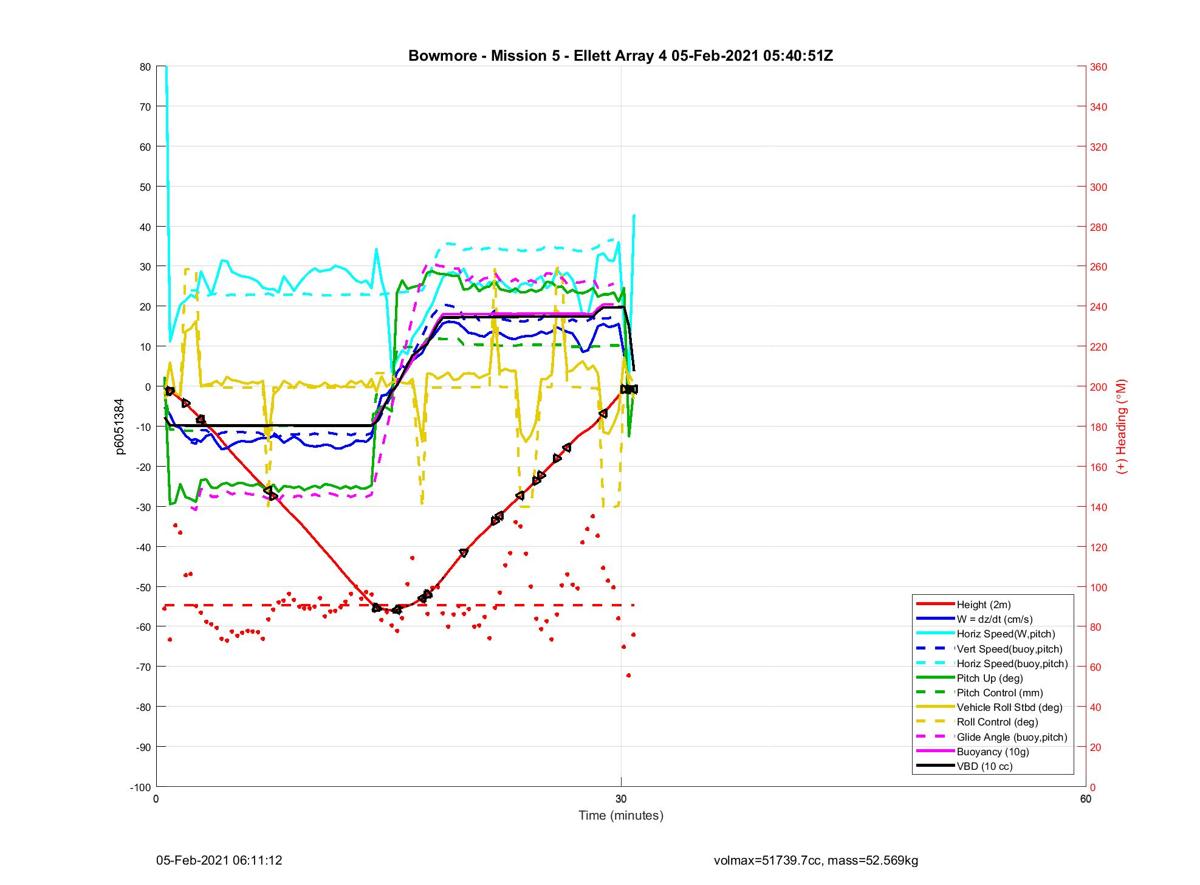Select the 'Roll Control (deg)' legend label
This screenshot has width=1200, height=885.
pos(998,722)
